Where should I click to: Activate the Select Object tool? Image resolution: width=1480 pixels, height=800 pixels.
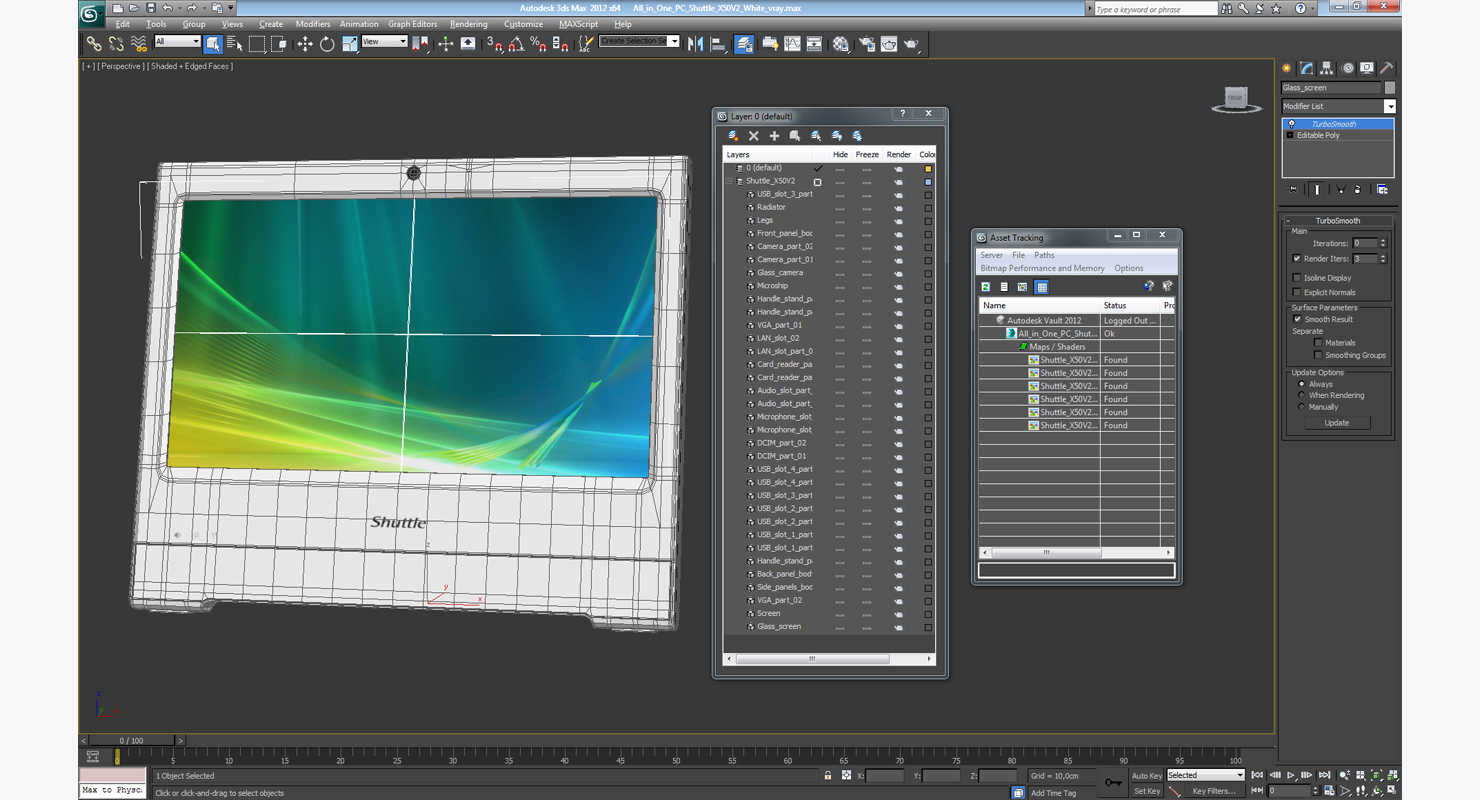(x=213, y=44)
